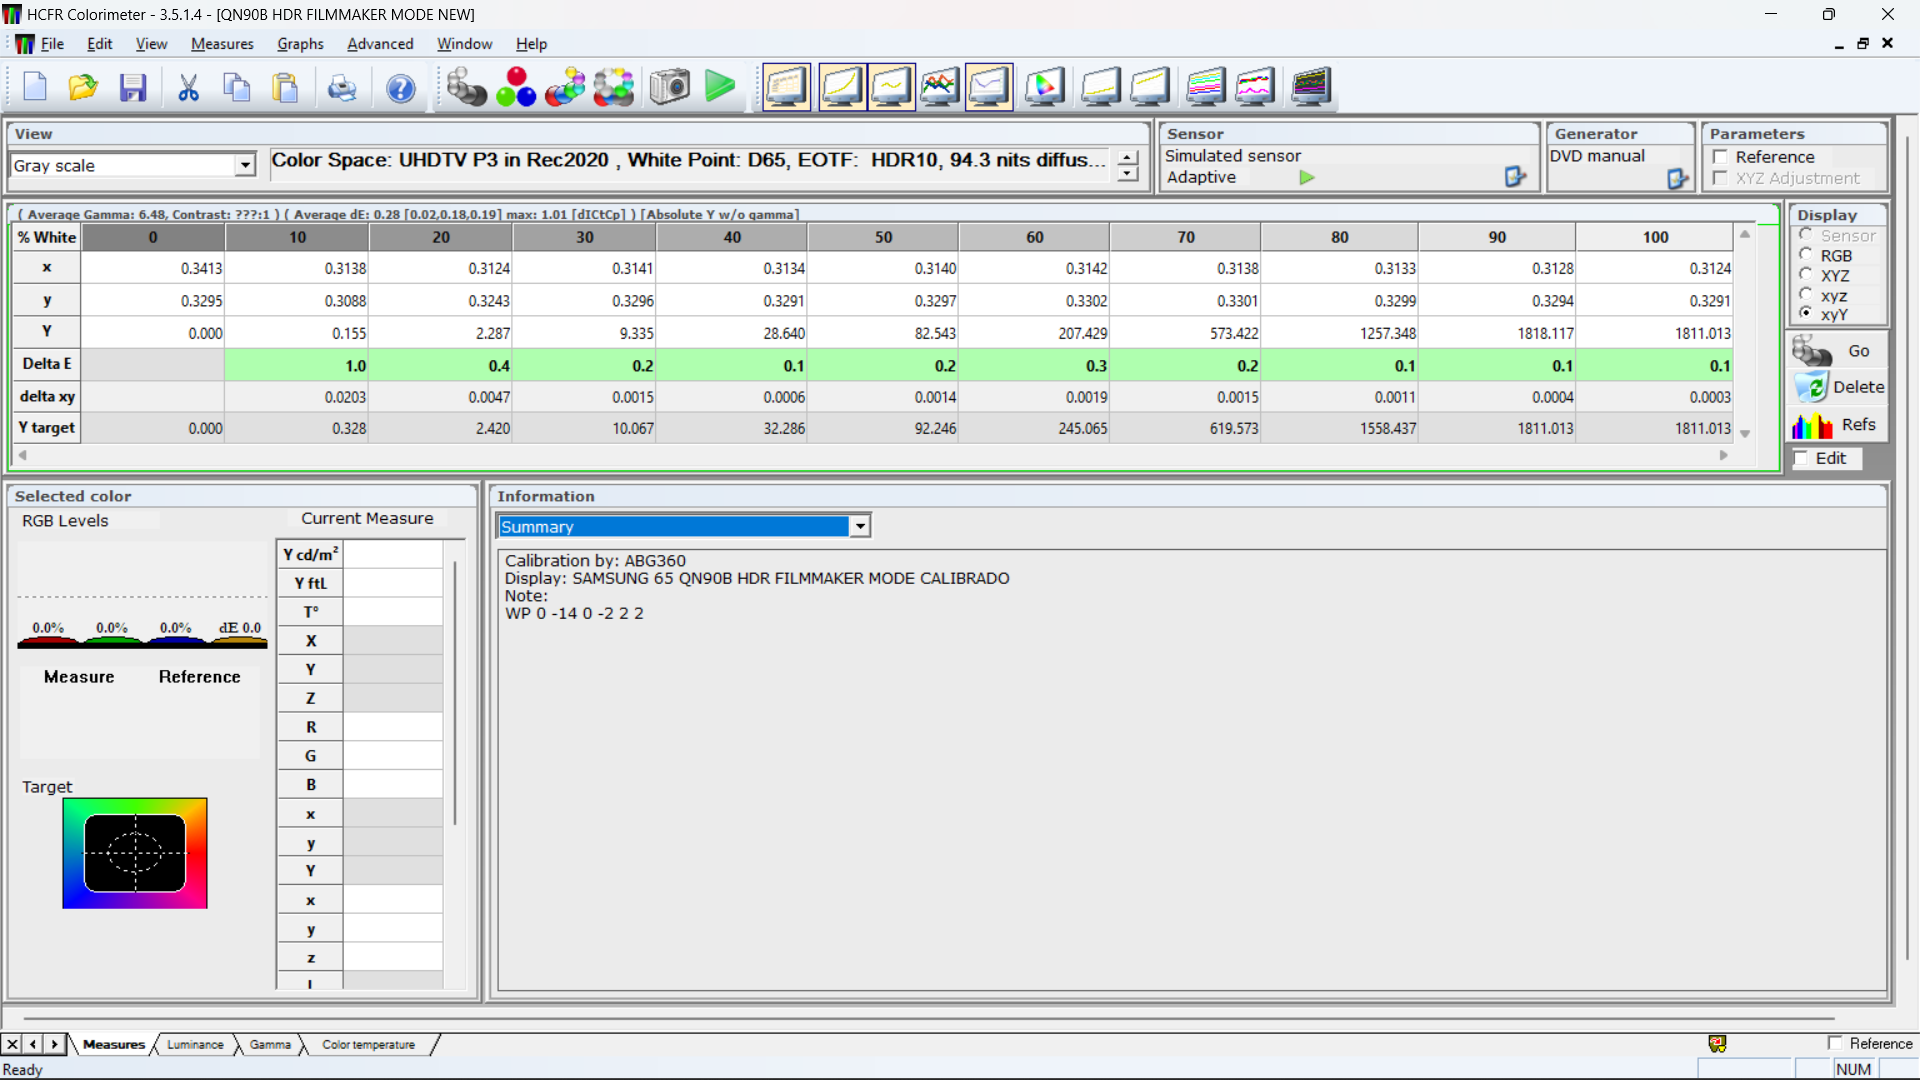
Task: Click the blue help question mark icon
Action: (400, 88)
